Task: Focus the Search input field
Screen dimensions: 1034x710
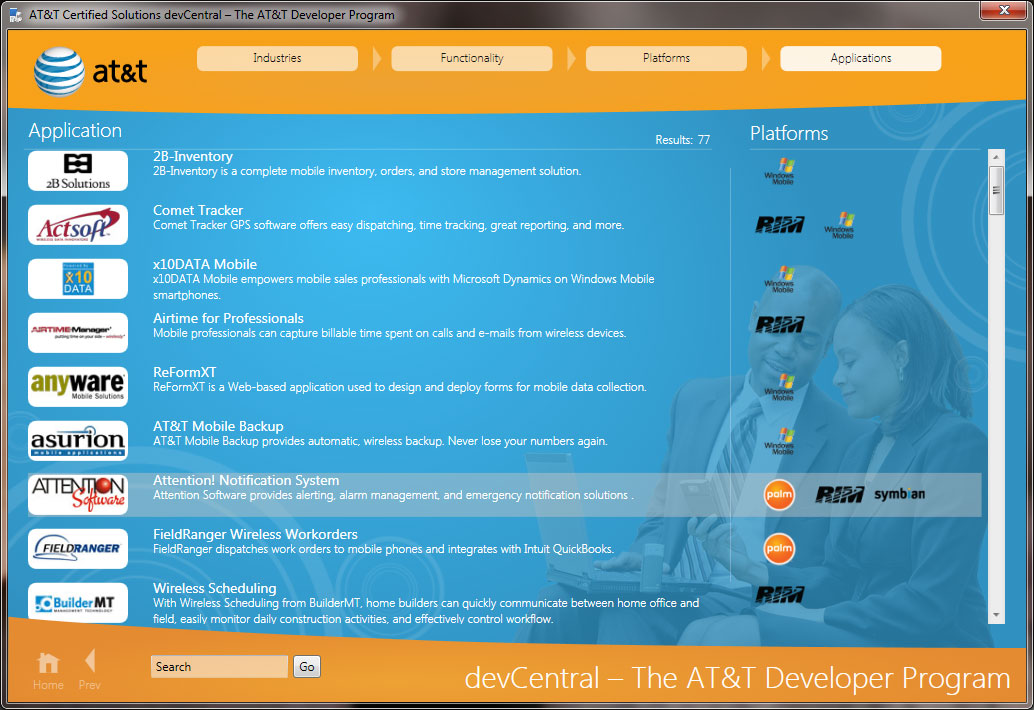Action: (219, 666)
